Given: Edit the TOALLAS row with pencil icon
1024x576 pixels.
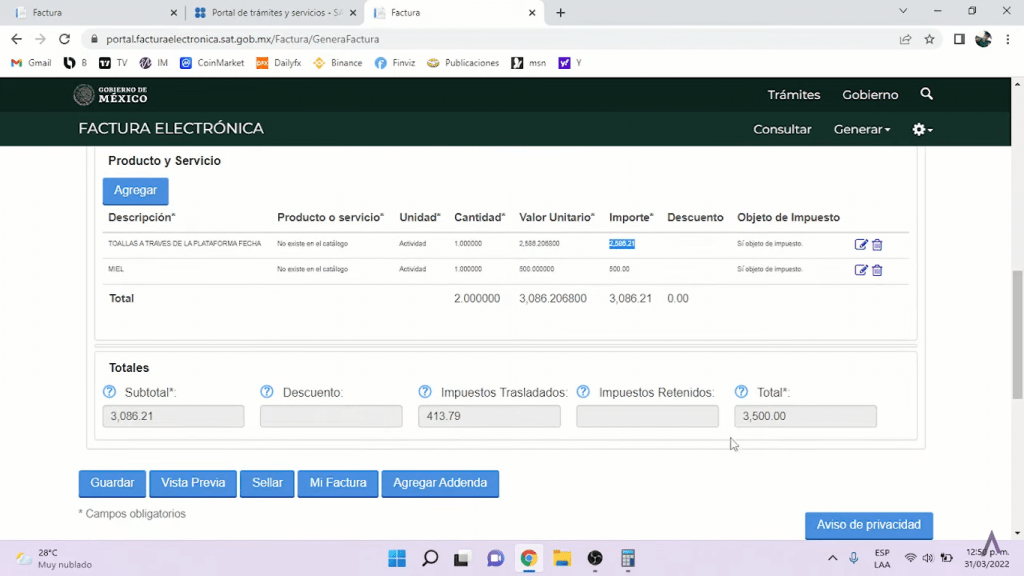Looking at the screenshot, I should pyautogui.click(x=861, y=244).
